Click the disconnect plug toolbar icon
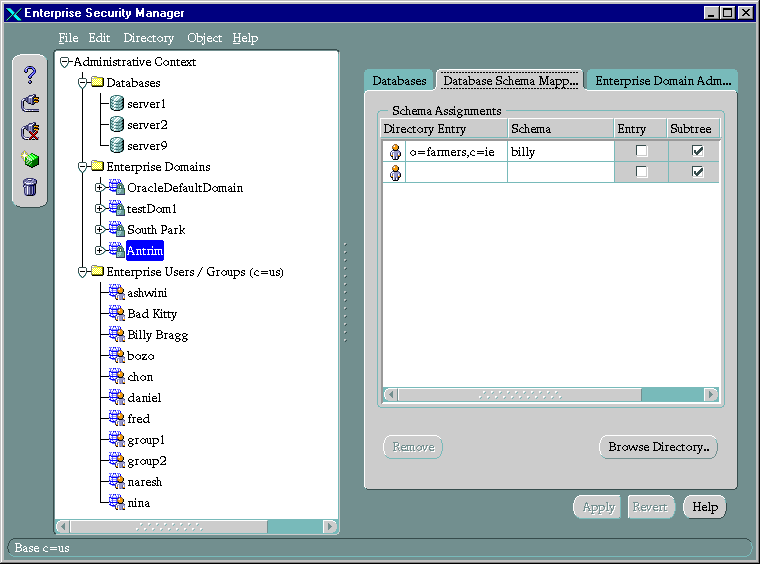Image resolution: width=760 pixels, height=564 pixels. point(30,131)
